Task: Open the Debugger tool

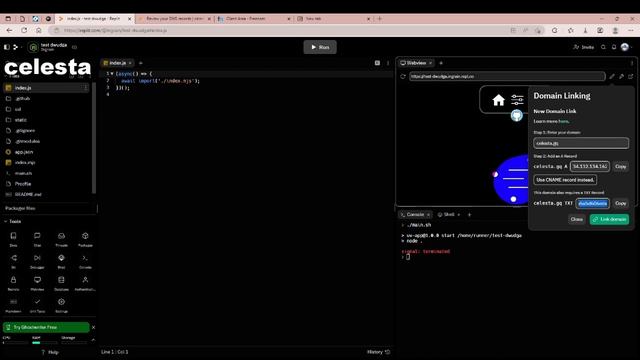Action: [x=37, y=261]
